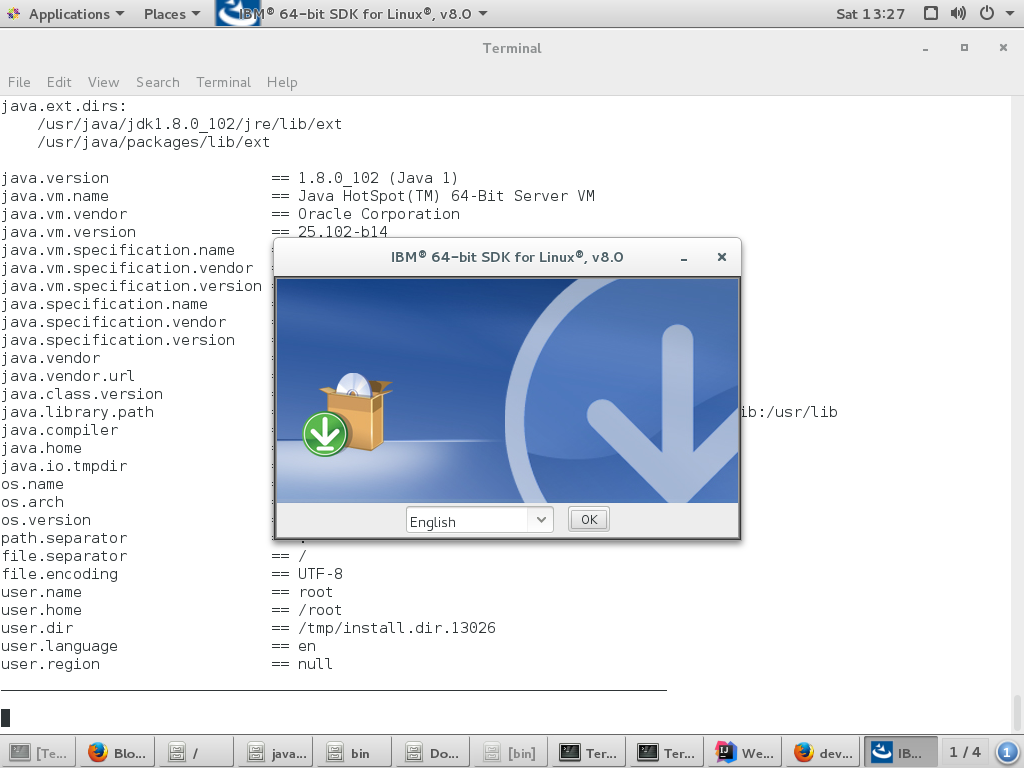Minimize the Terminal window
The height and width of the screenshot is (768, 1024).
tap(925, 49)
